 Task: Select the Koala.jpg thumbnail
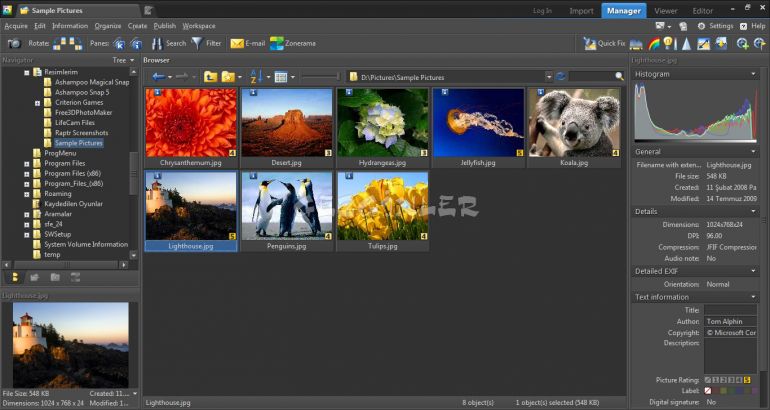coord(574,128)
